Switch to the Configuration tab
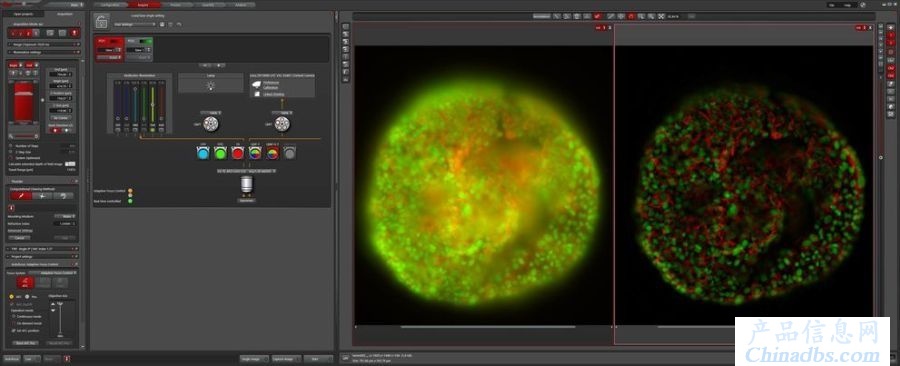The width and height of the screenshot is (900, 366). [110, 5]
